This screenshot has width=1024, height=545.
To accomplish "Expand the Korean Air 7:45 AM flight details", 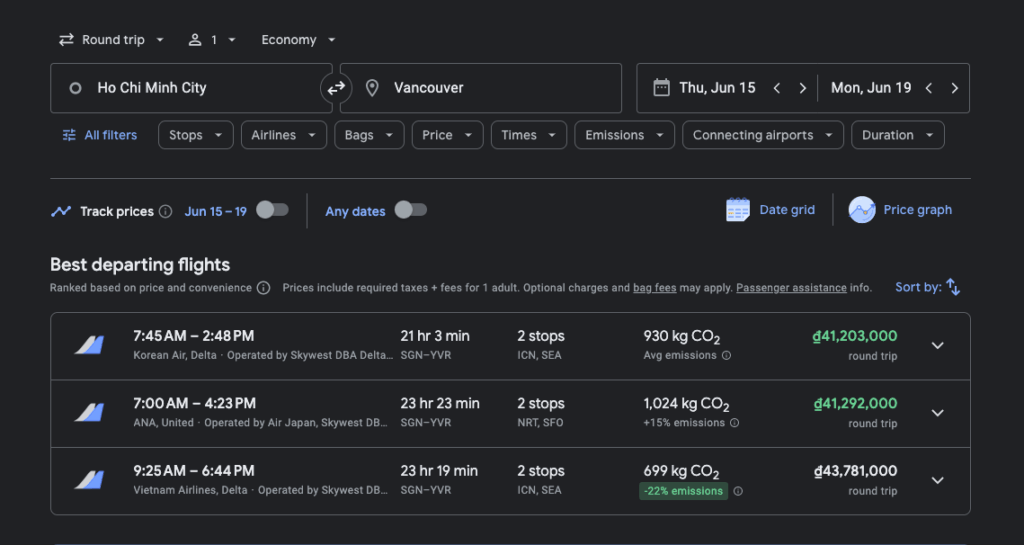I will (937, 345).
